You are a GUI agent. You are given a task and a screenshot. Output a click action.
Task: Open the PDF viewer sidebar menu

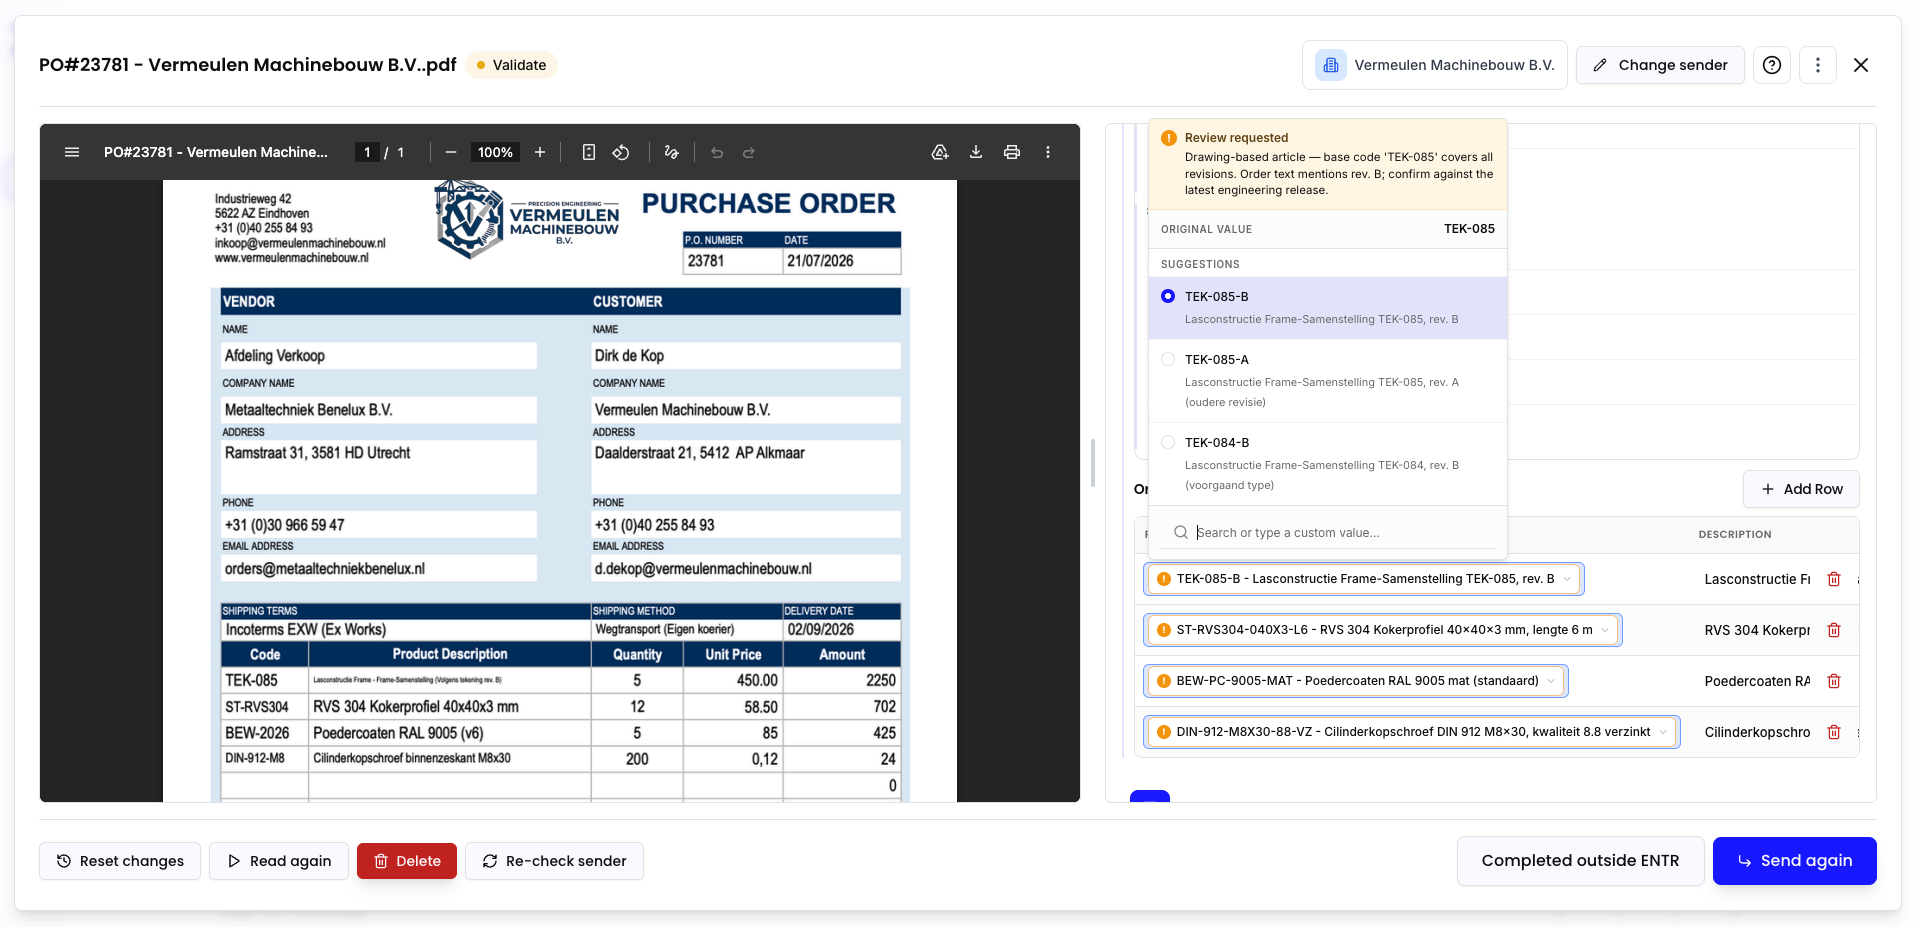point(72,152)
